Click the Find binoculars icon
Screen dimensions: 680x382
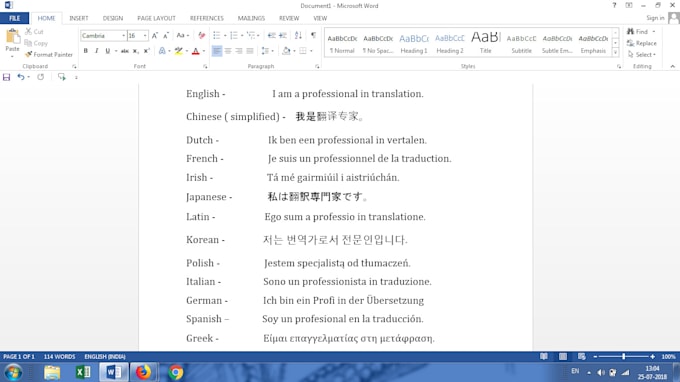click(631, 32)
